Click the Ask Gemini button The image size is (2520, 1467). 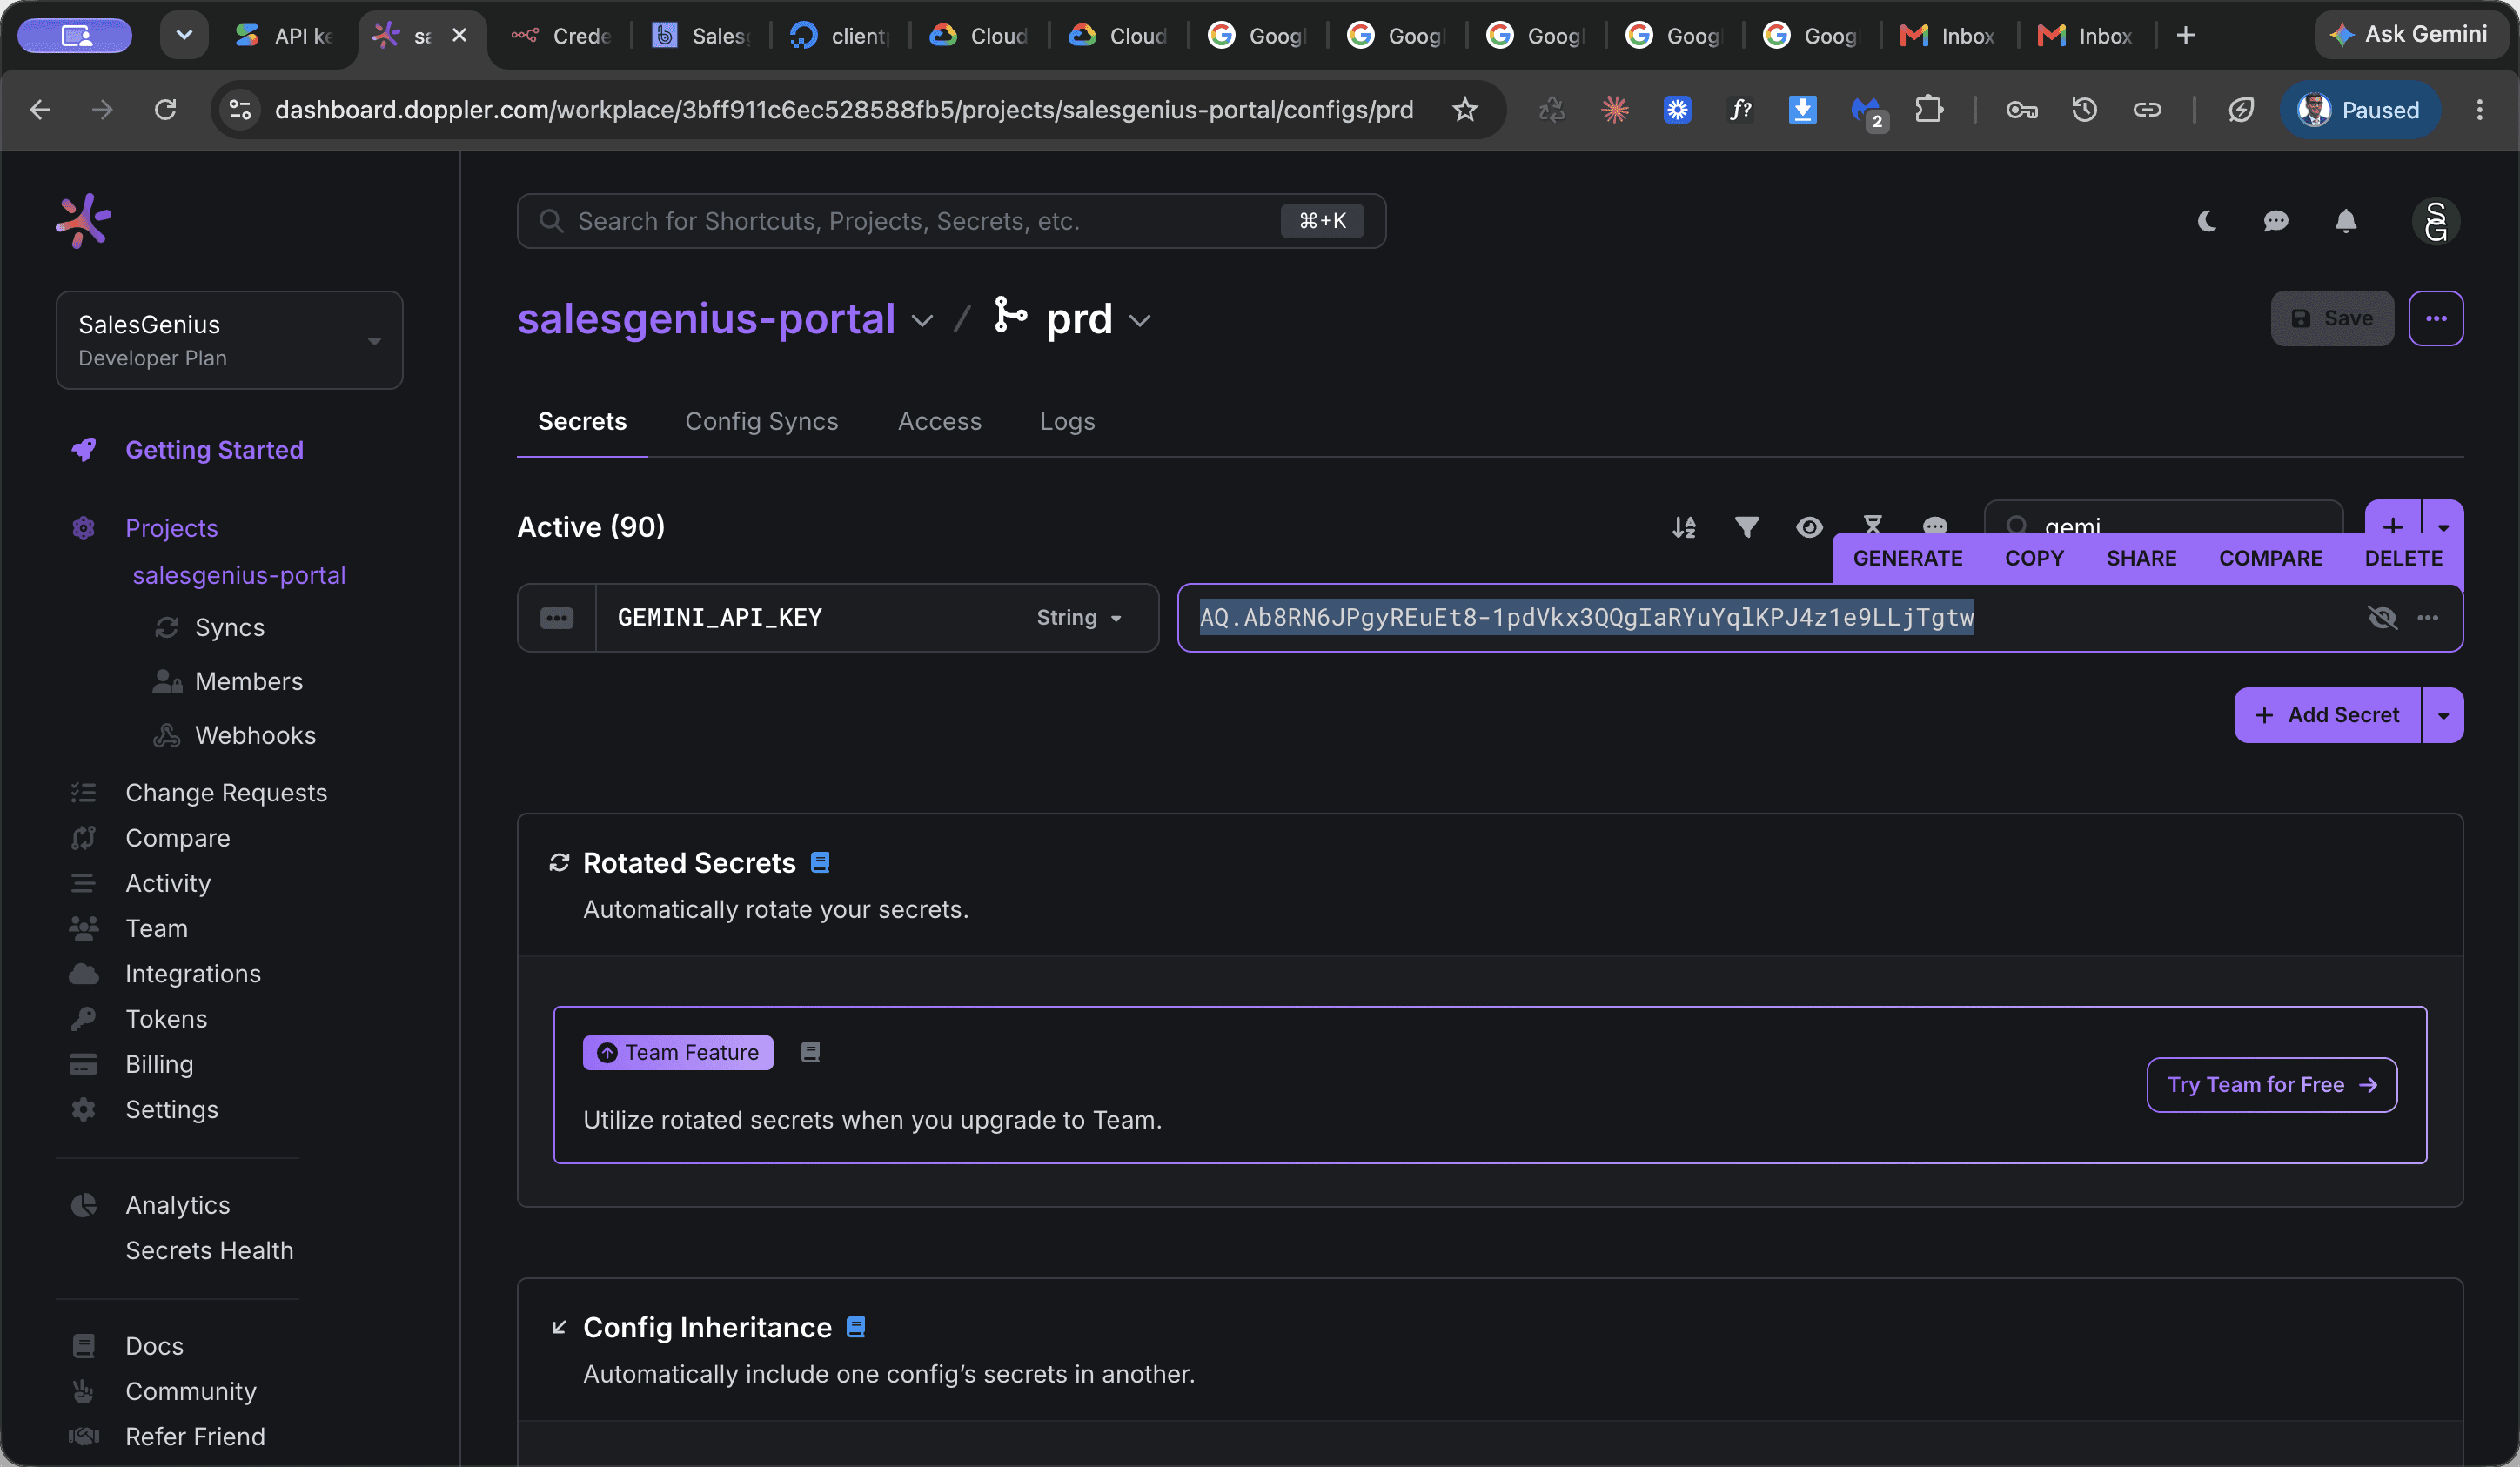2410,35
